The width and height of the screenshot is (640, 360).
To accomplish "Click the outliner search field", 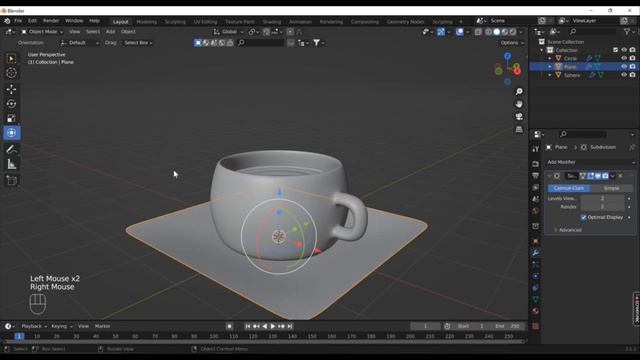I will click(x=592, y=31).
